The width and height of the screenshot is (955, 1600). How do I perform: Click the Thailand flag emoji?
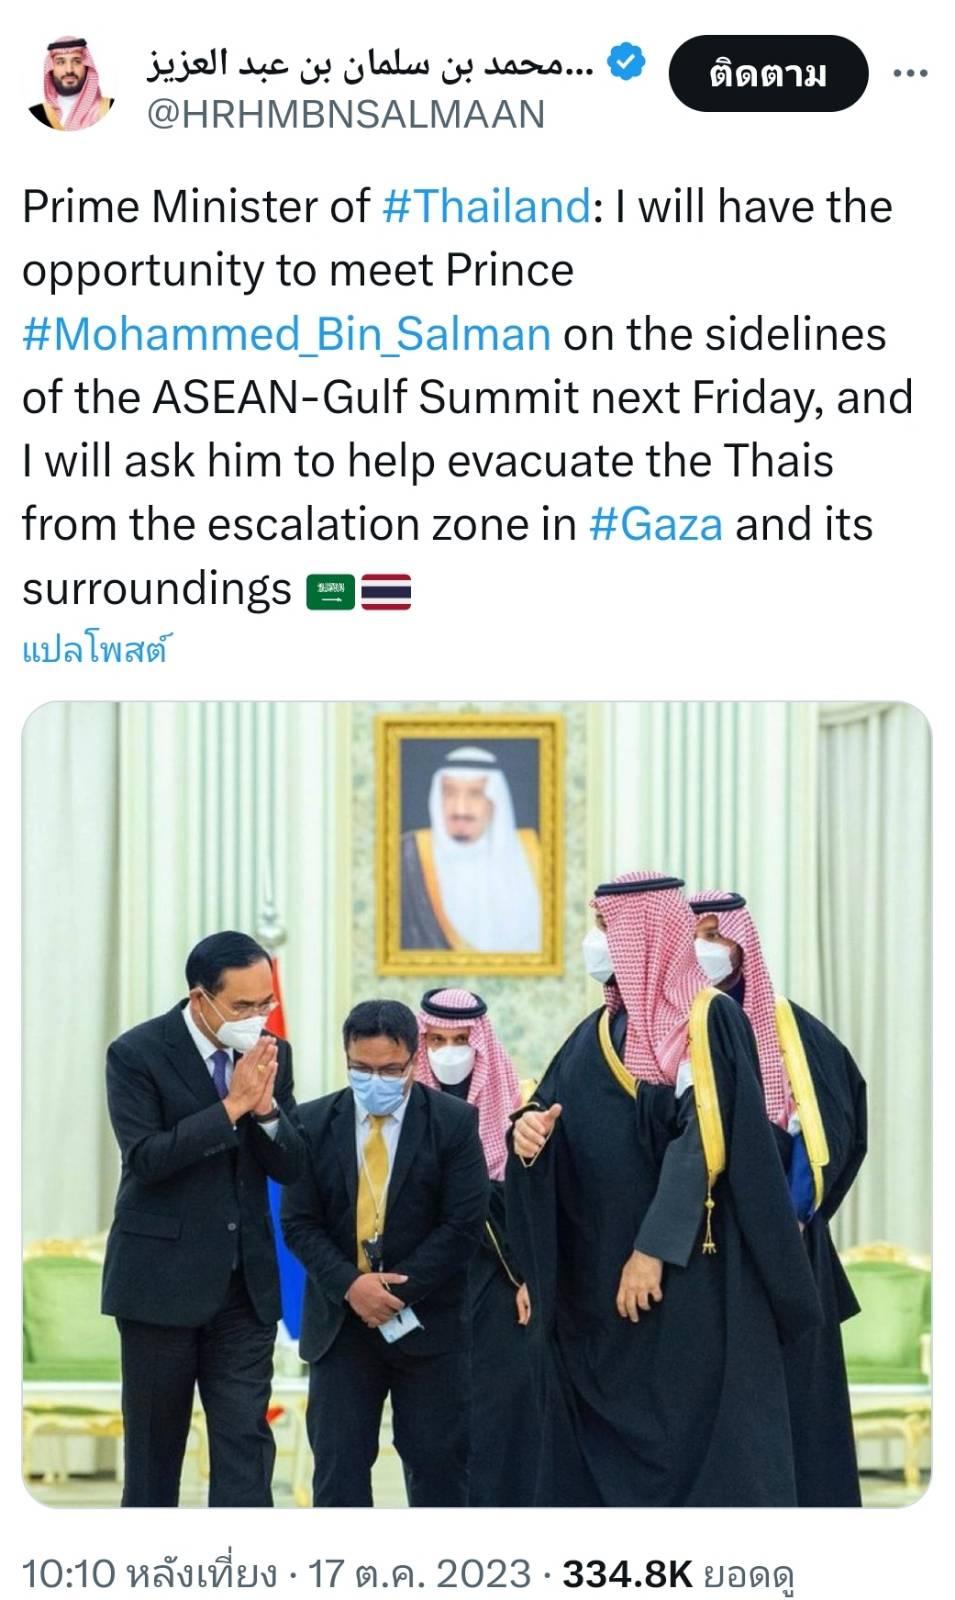[x=386, y=592]
